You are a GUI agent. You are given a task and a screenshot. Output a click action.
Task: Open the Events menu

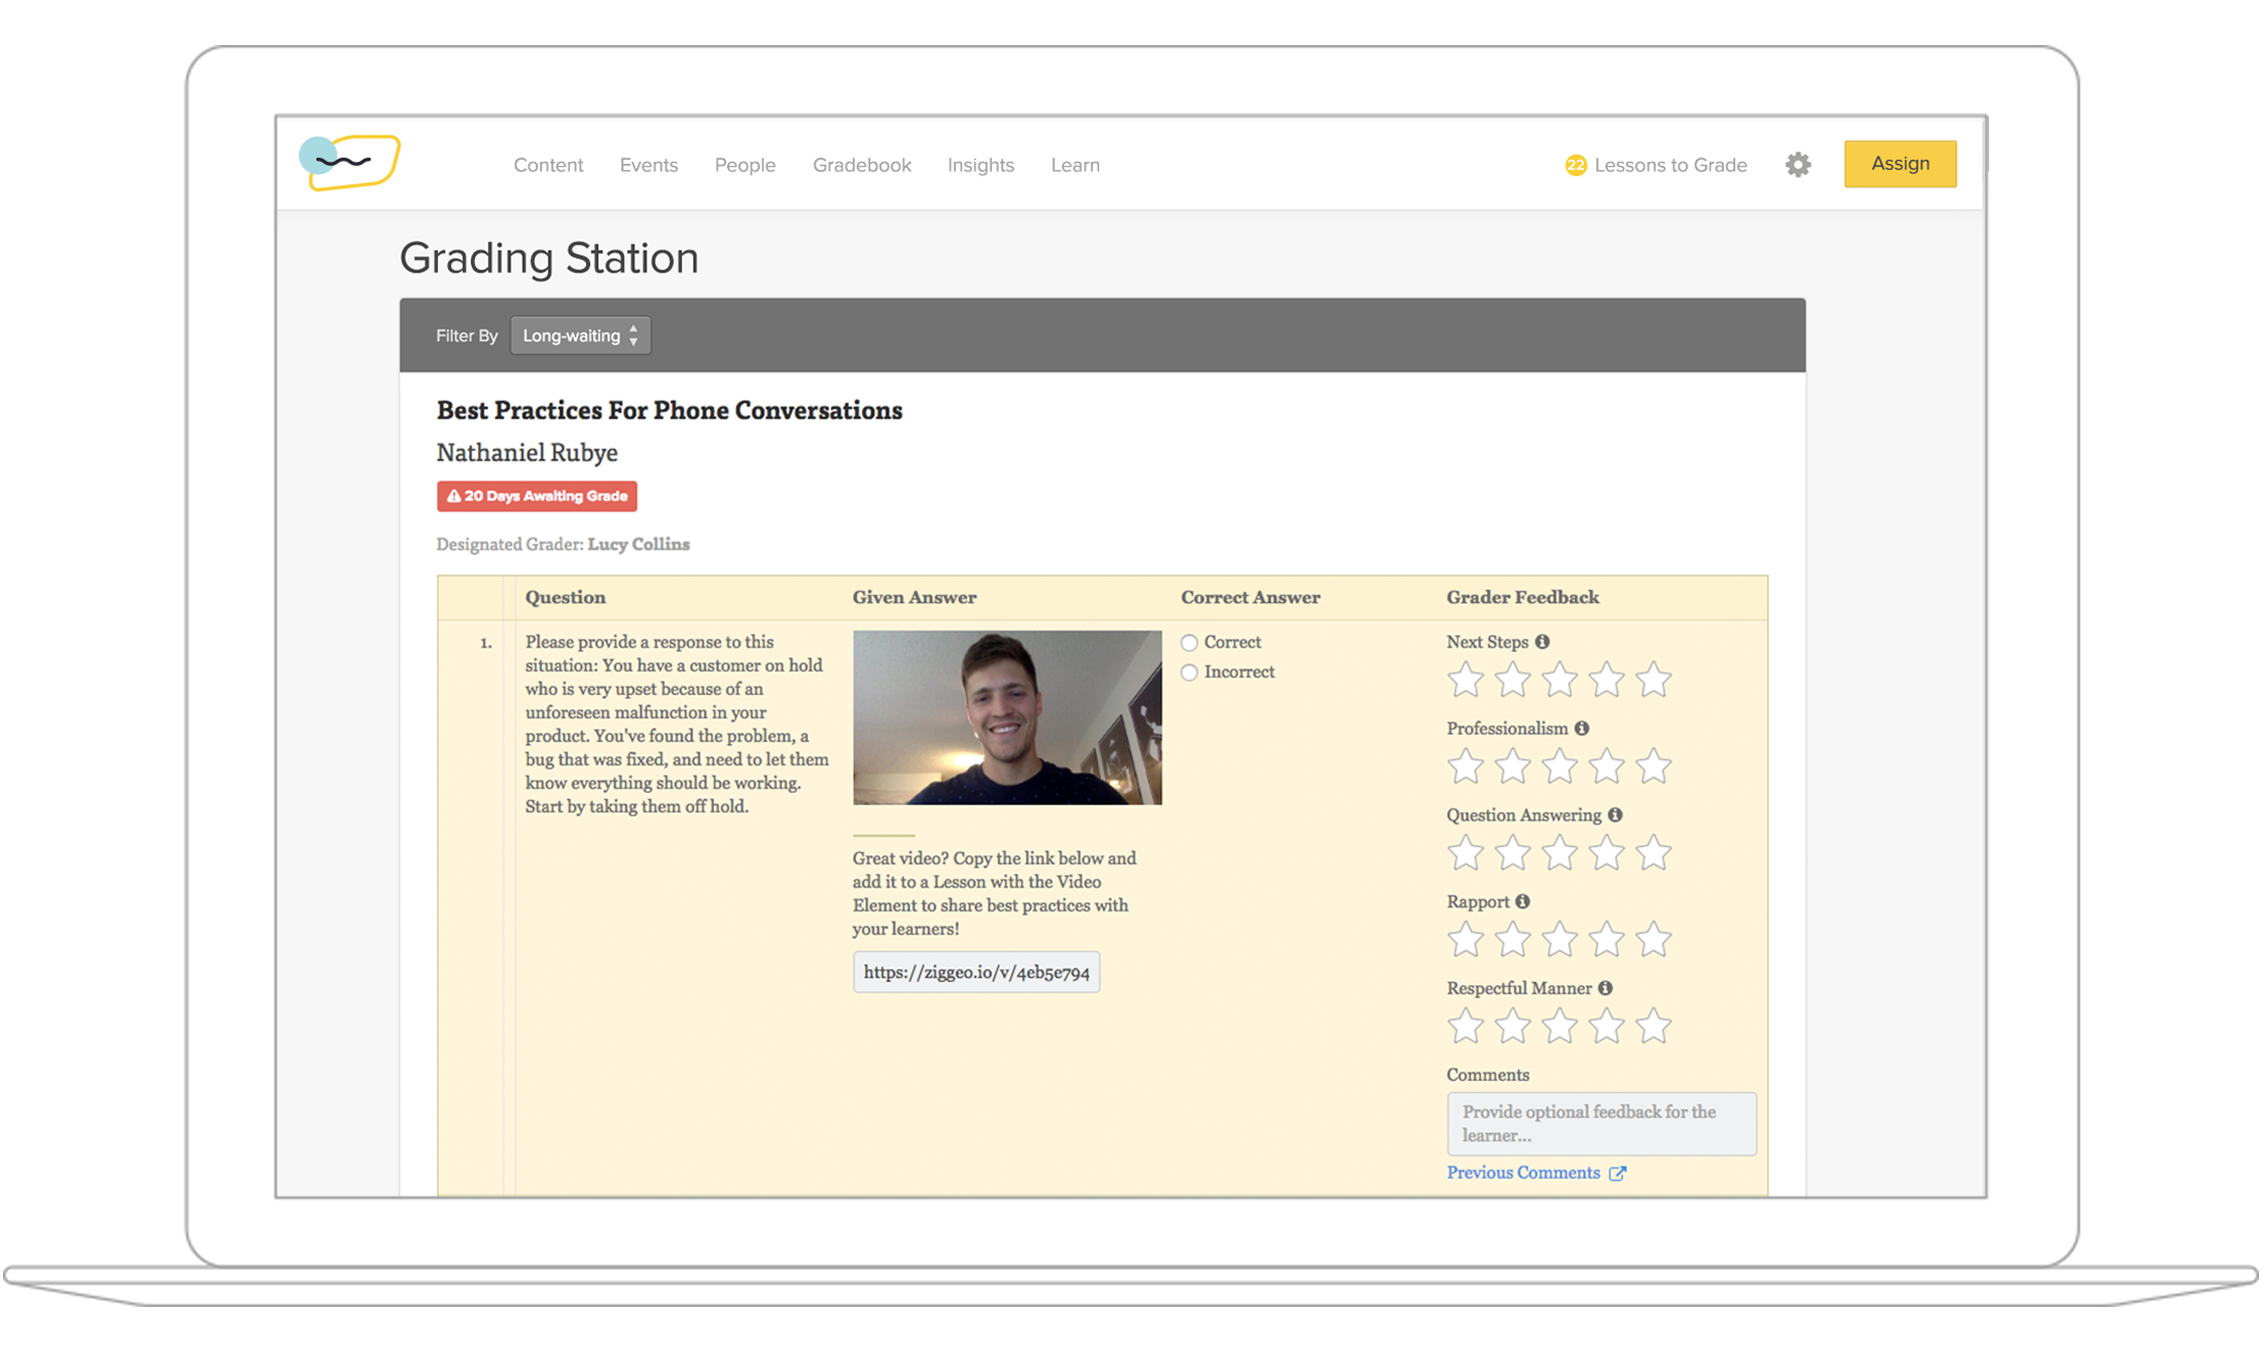coord(648,165)
